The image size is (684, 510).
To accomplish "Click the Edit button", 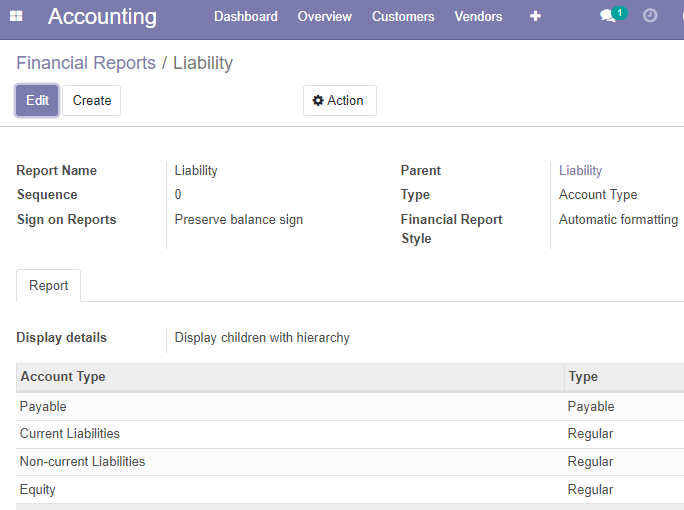I will (x=37, y=100).
